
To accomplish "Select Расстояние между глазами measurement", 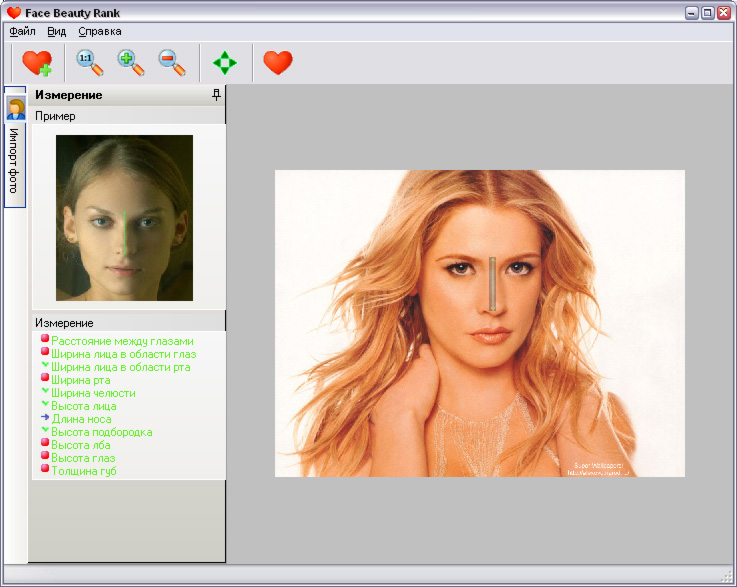I will coord(122,341).
